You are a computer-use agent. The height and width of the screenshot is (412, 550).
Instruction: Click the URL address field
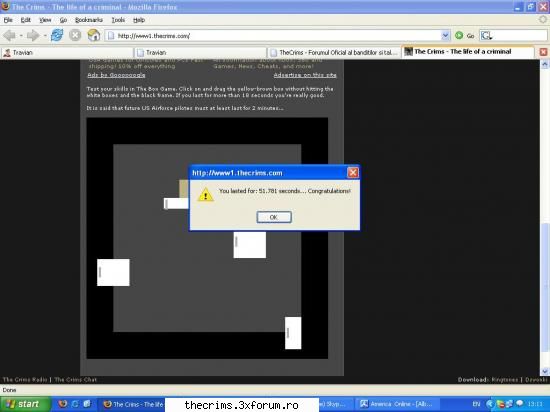pyautogui.click(x=274, y=35)
